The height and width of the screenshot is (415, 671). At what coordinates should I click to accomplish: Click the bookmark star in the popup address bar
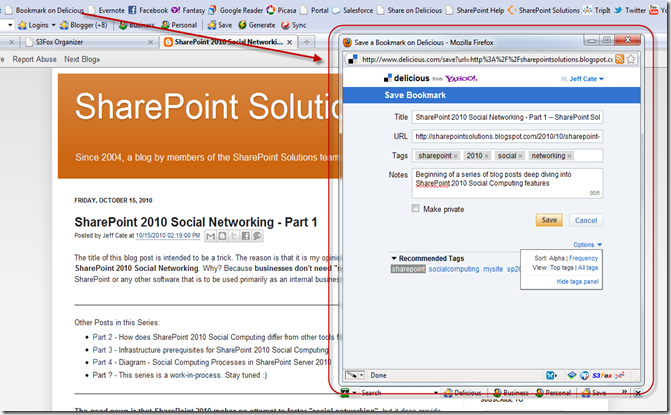click(634, 60)
